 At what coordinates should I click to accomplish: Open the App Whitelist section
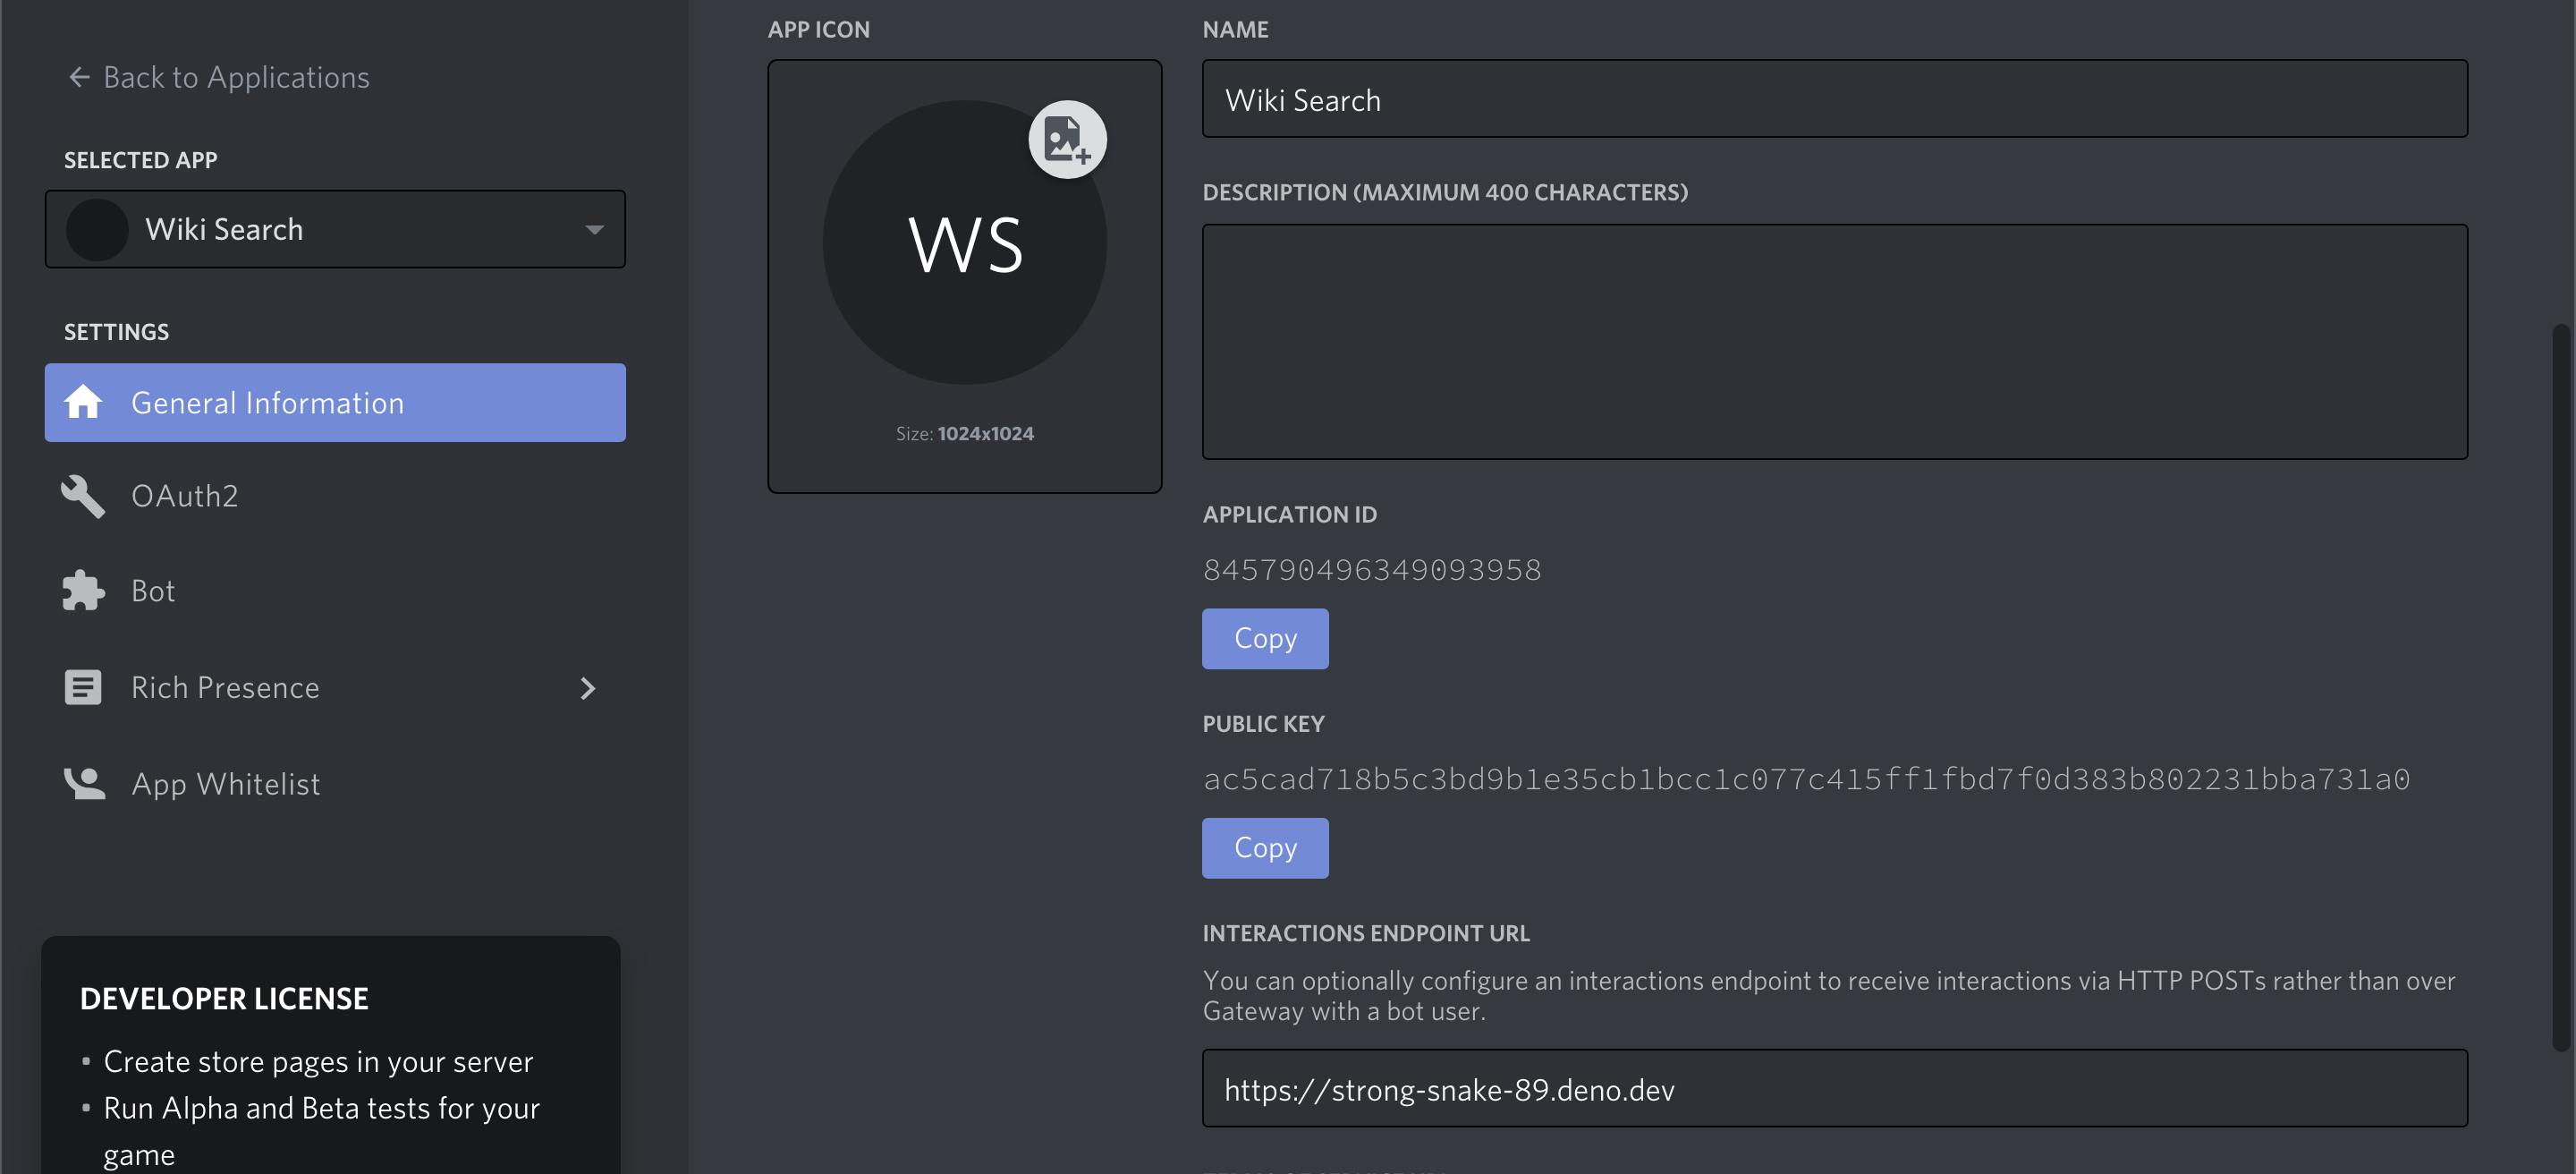226,784
